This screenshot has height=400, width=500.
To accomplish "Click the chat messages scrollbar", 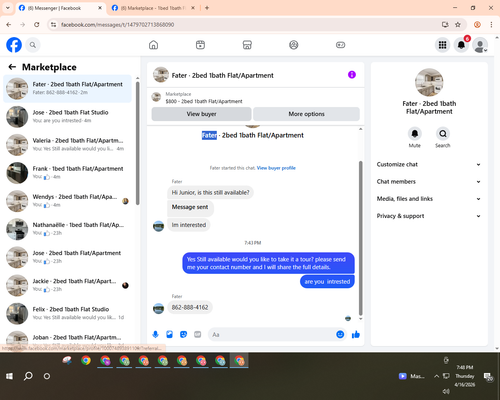I will [x=360, y=238].
